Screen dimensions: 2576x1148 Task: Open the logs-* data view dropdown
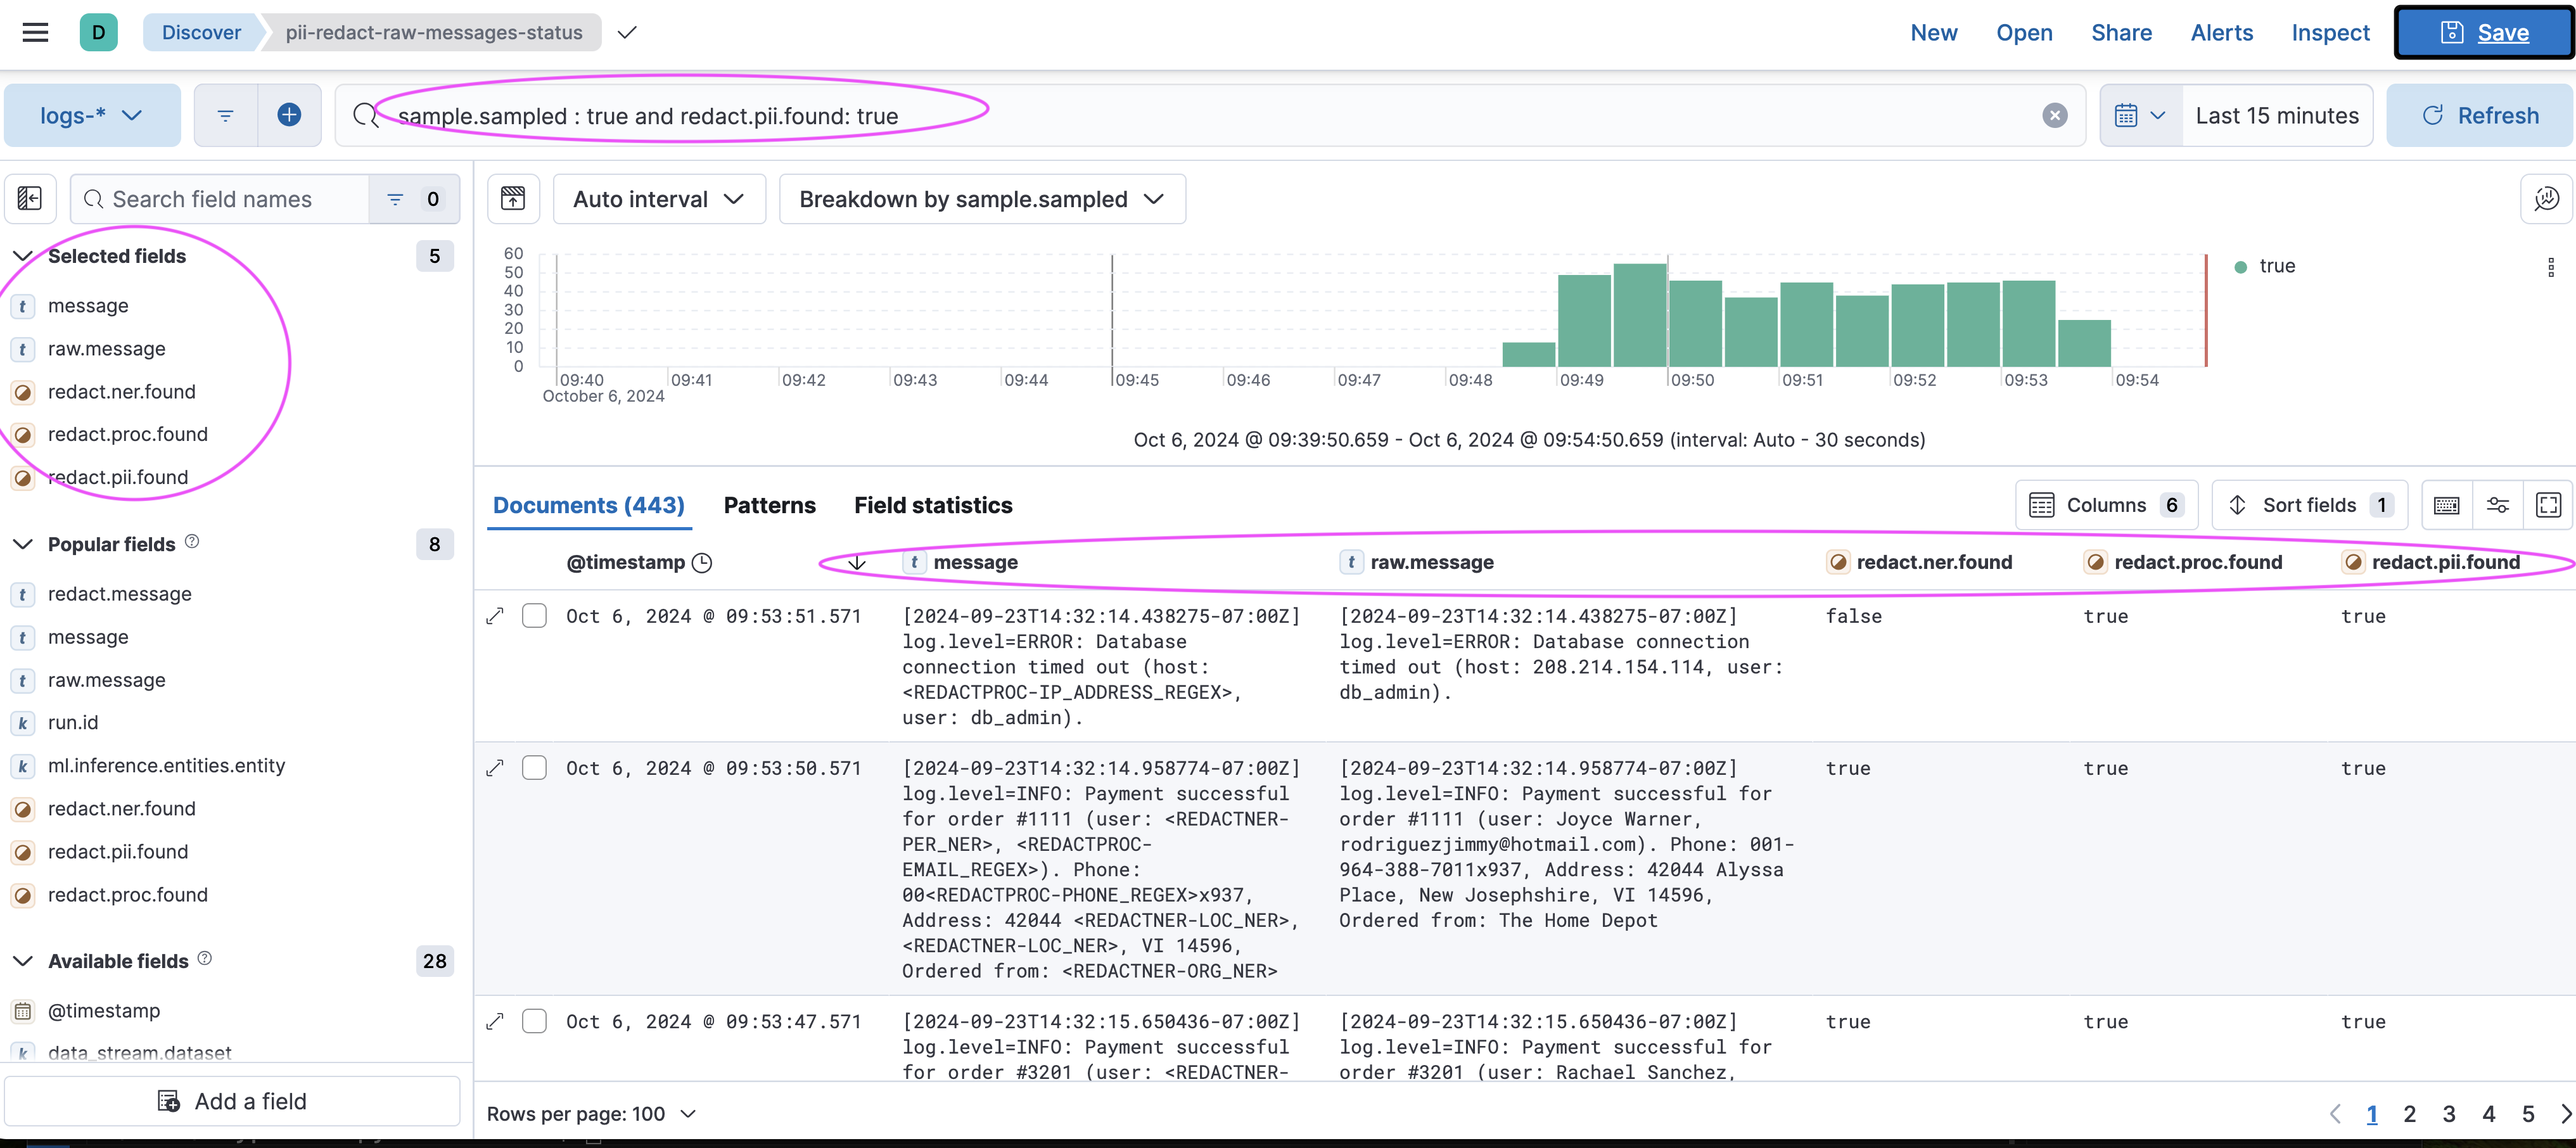click(x=91, y=116)
